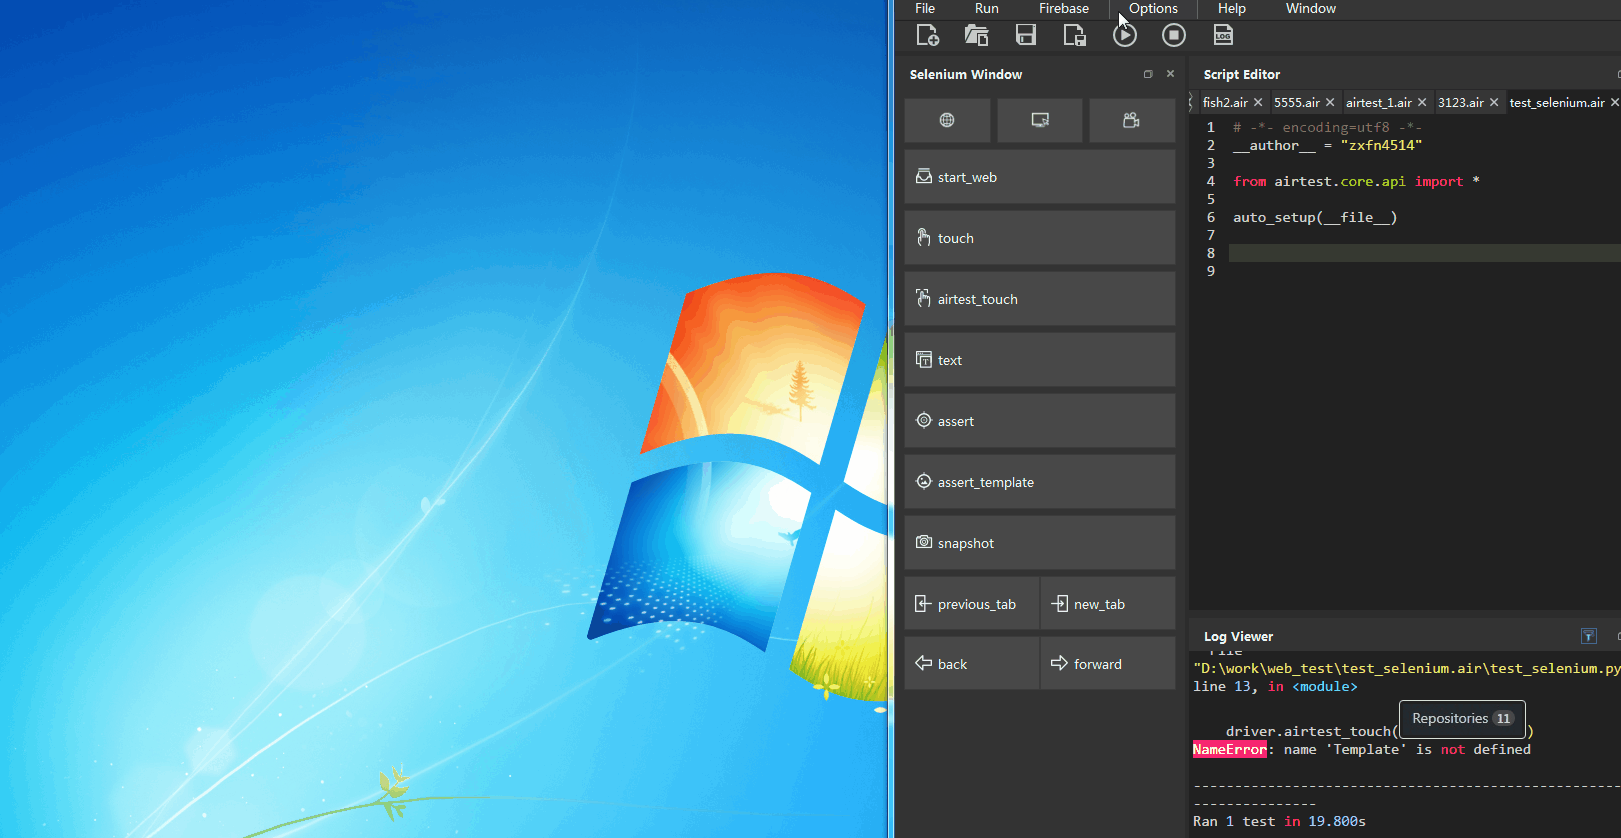Viewport: 1621px width, 838px height.
Task: Click the forward button
Action: (x=1108, y=664)
